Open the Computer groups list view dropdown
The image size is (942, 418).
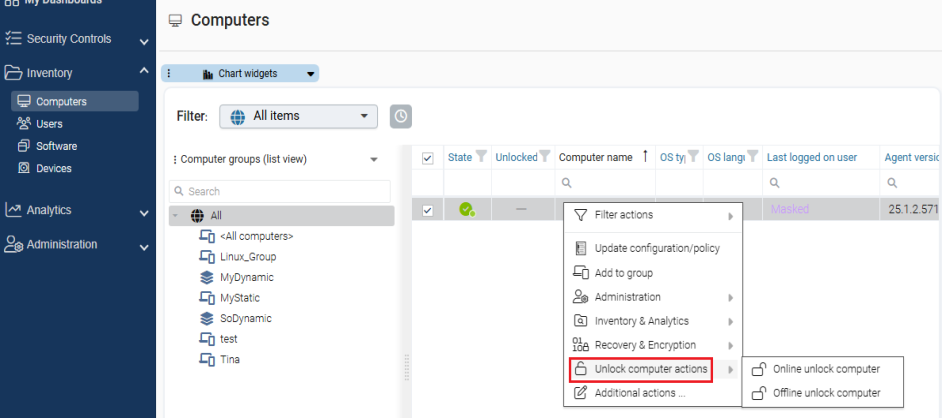click(374, 159)
